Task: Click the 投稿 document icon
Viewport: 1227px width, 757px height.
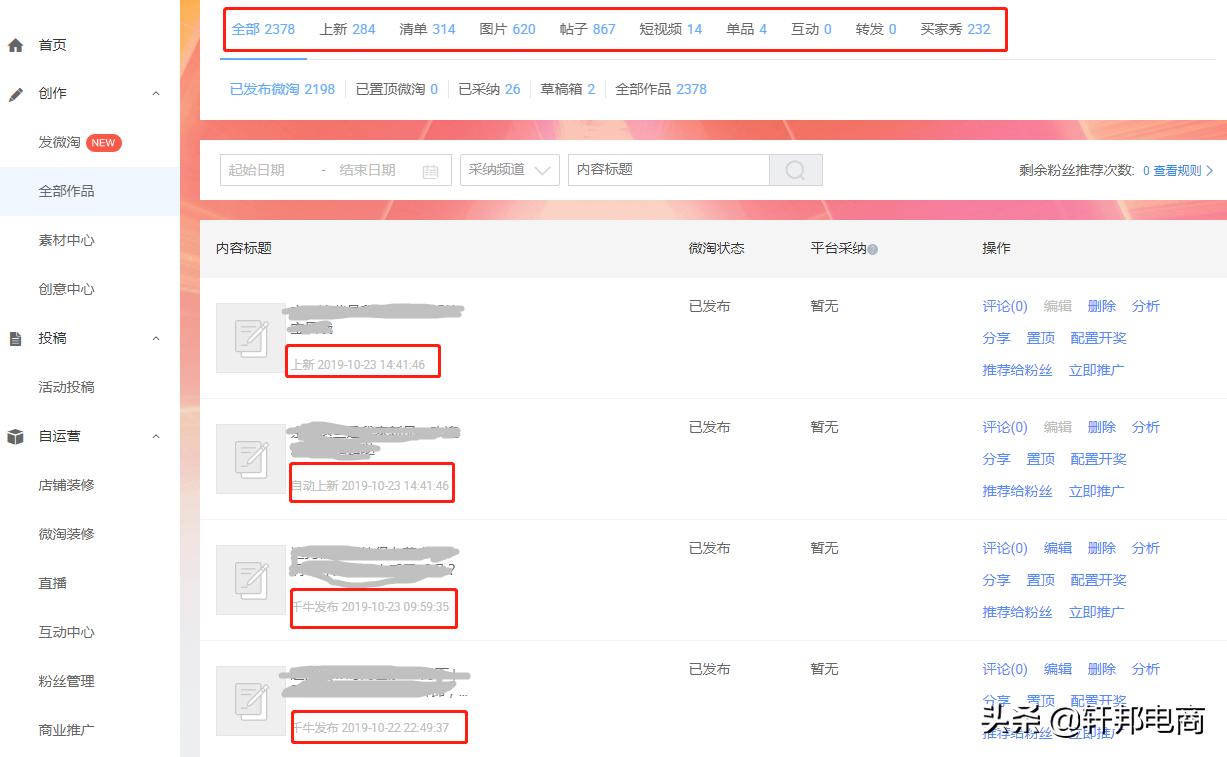Action: (14, 338)
